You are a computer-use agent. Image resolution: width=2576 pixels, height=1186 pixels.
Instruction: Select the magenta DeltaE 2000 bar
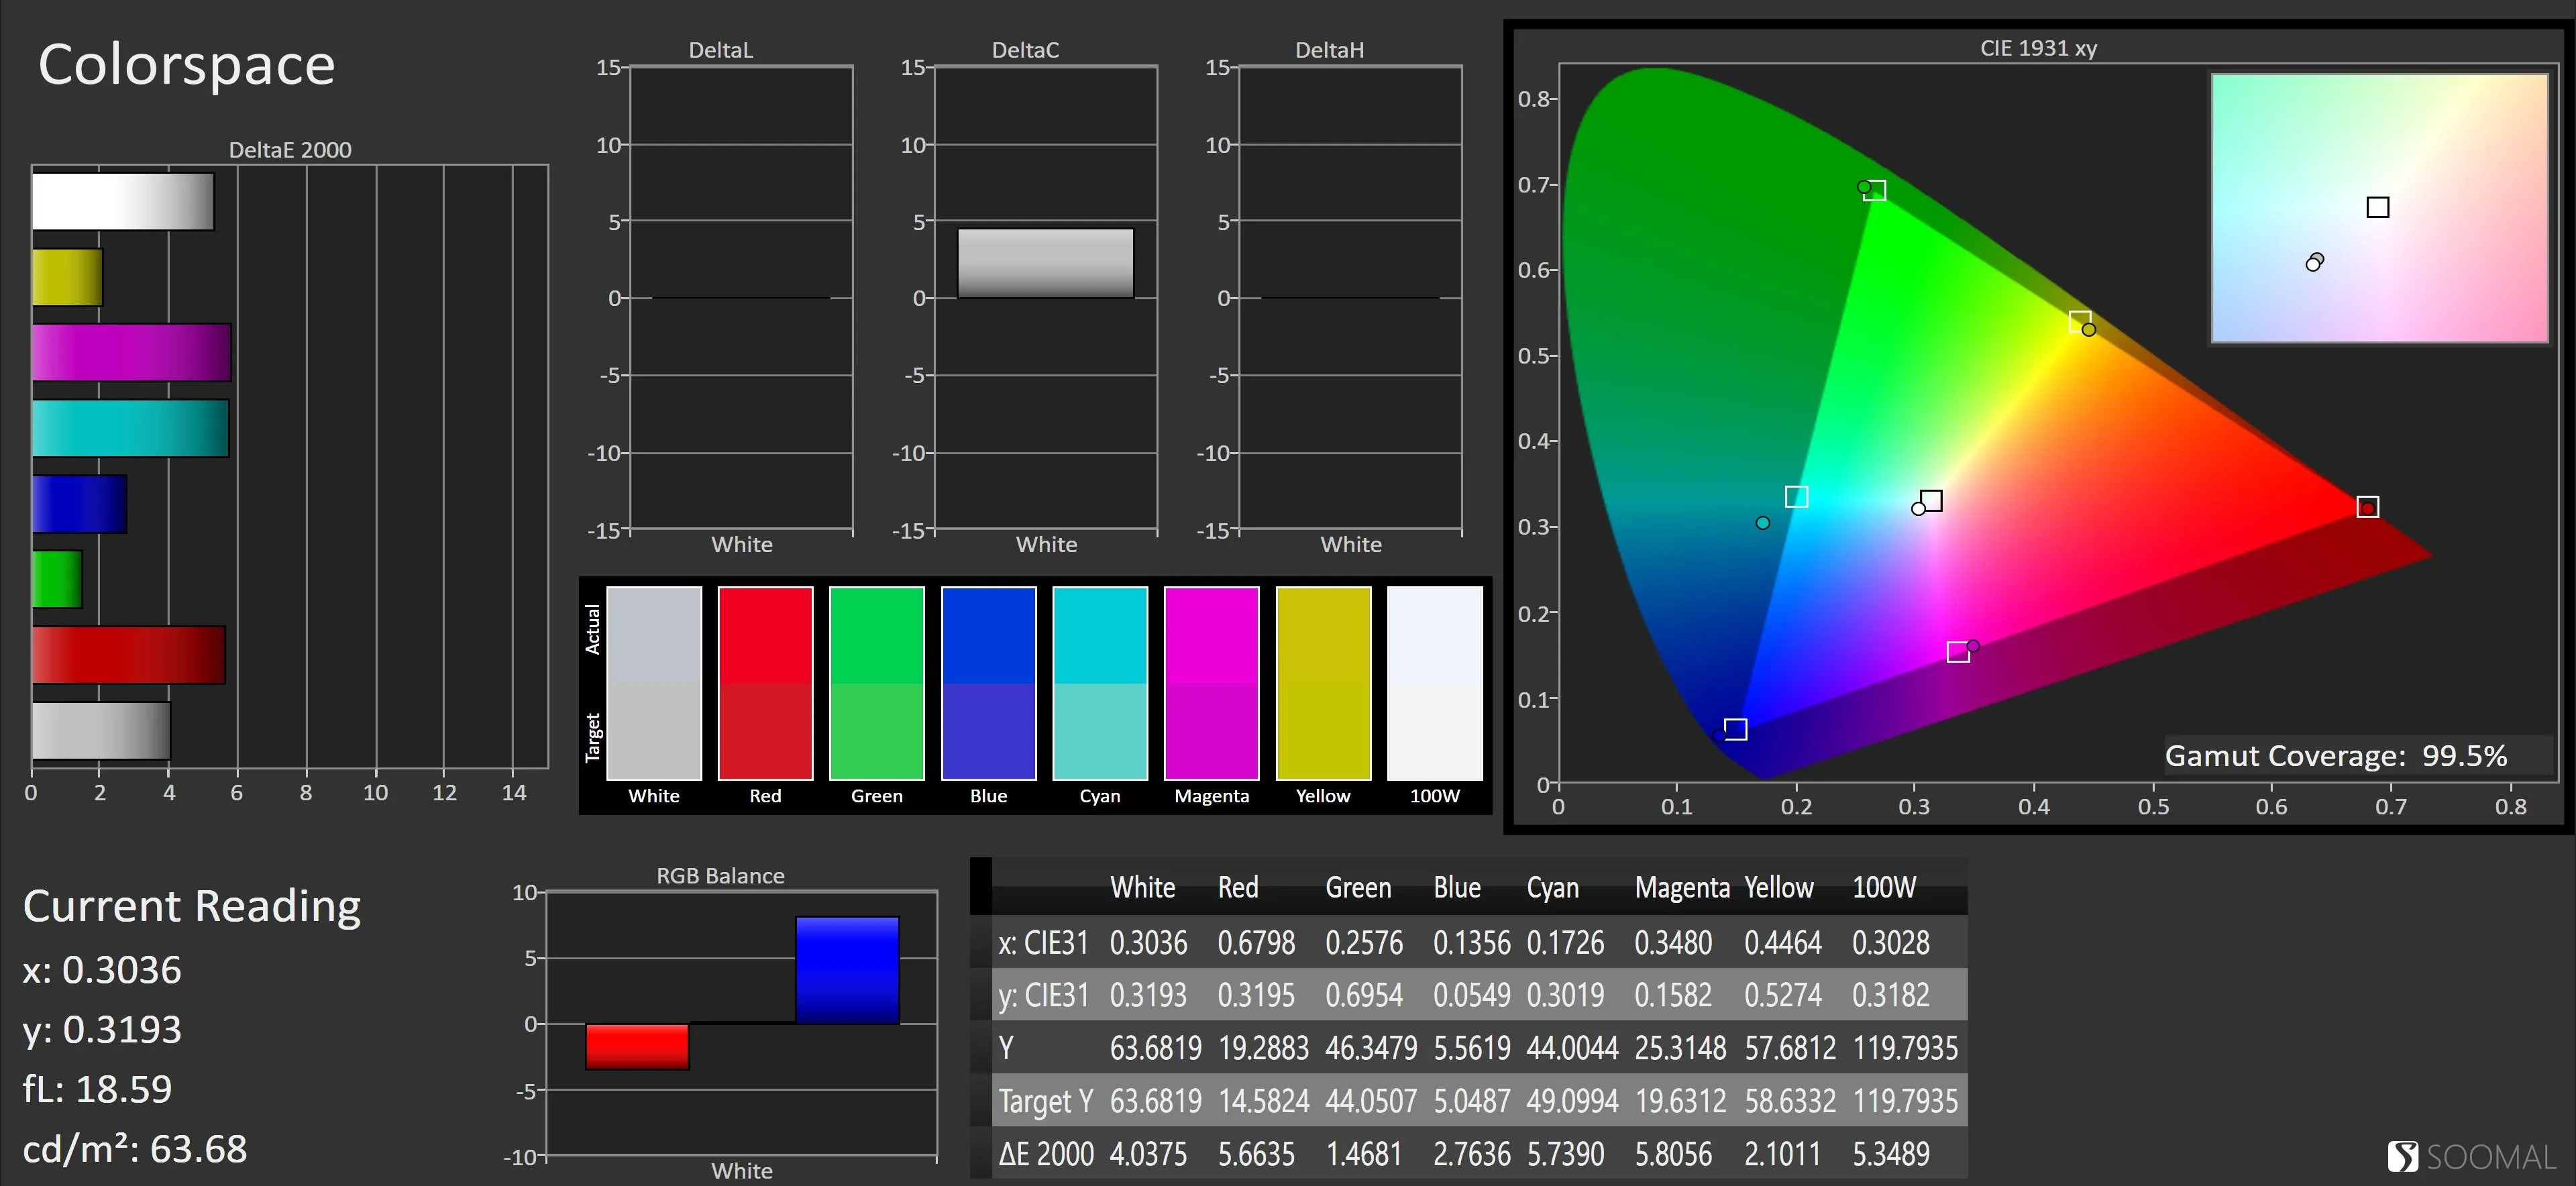pos(131,352)
